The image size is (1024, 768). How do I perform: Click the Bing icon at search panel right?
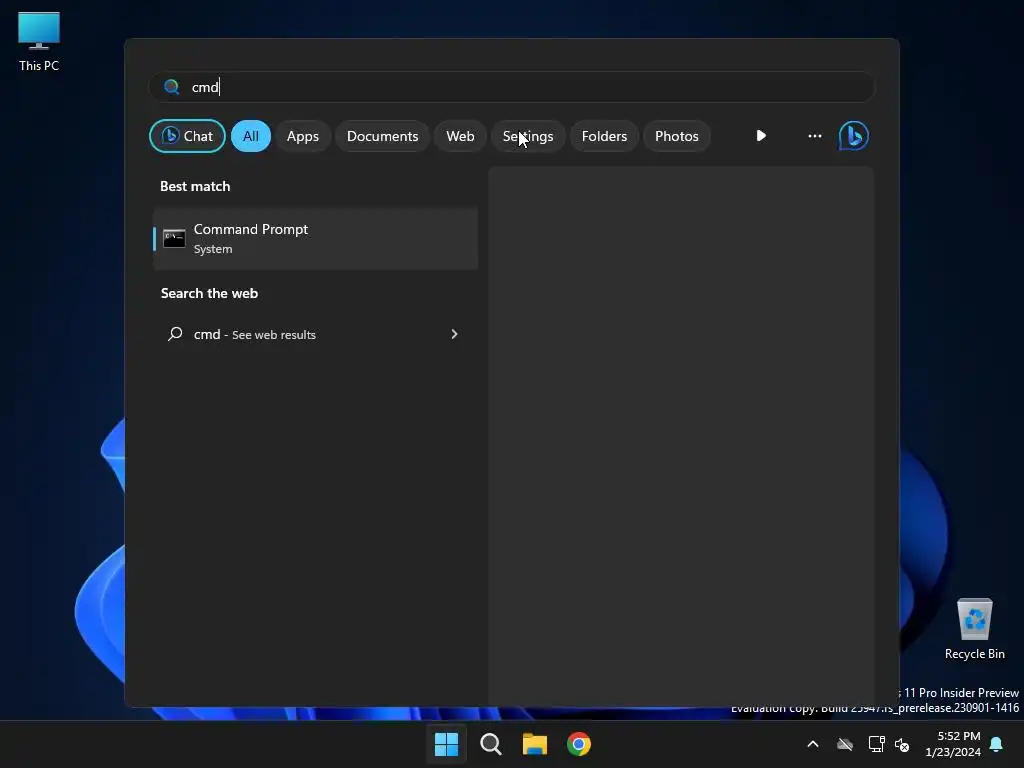point(854,136)
